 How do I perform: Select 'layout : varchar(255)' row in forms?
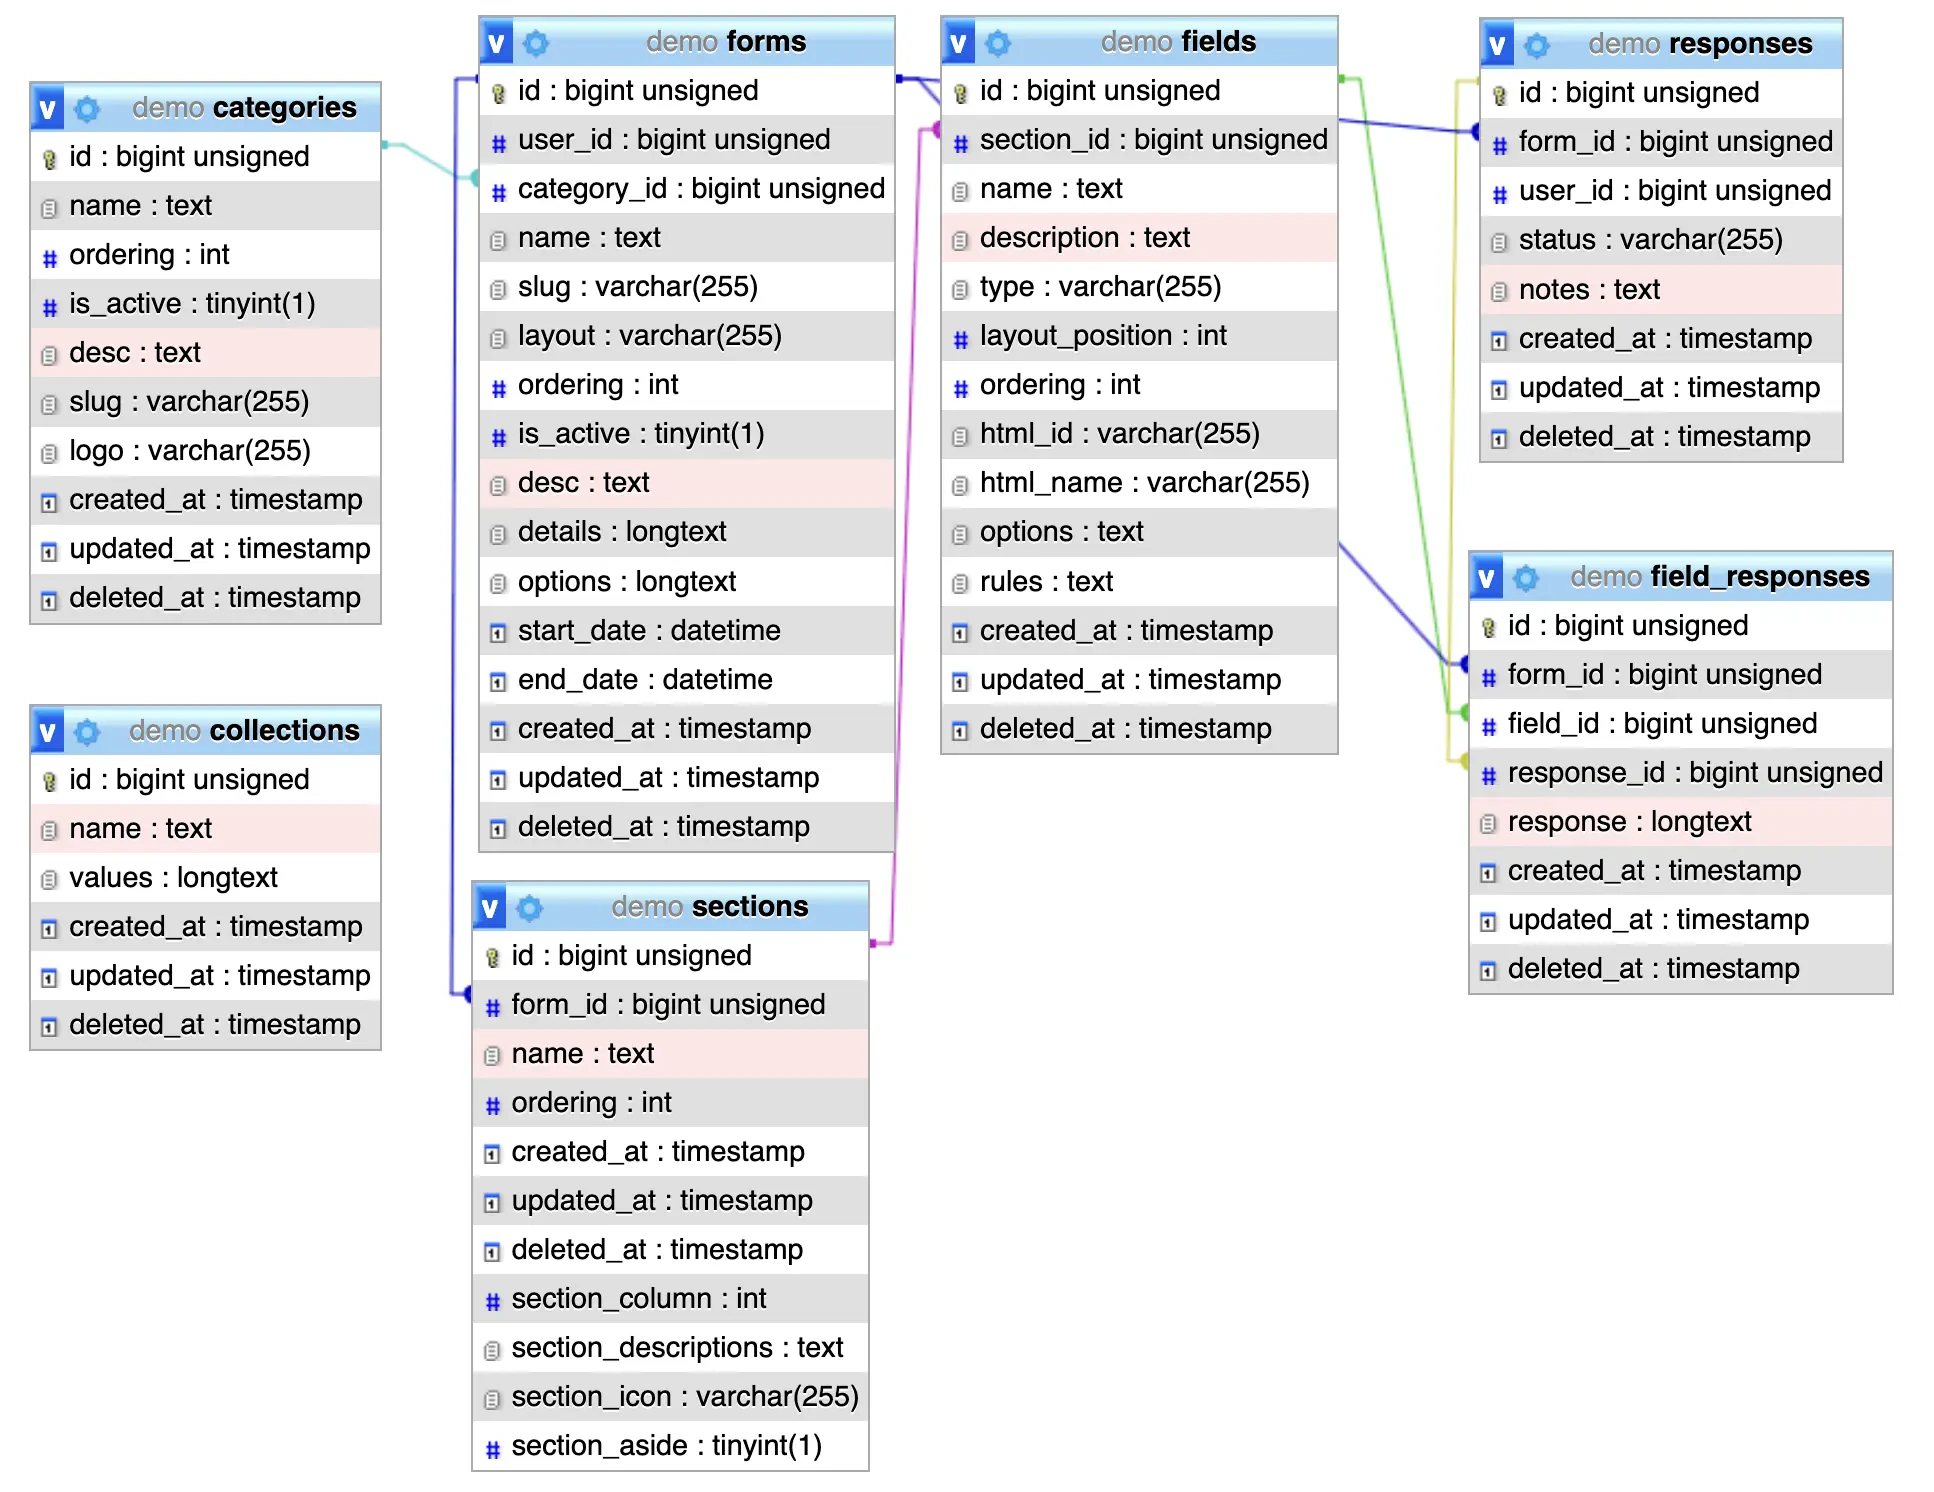click(687, 336)
